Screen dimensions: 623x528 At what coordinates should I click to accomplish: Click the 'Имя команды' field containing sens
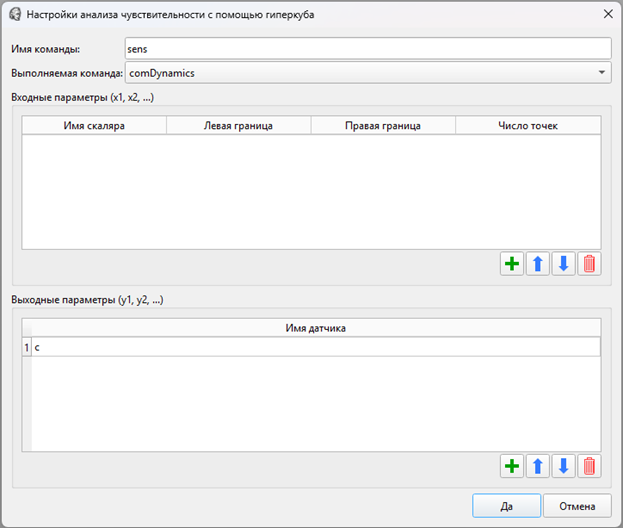[367, 48]
